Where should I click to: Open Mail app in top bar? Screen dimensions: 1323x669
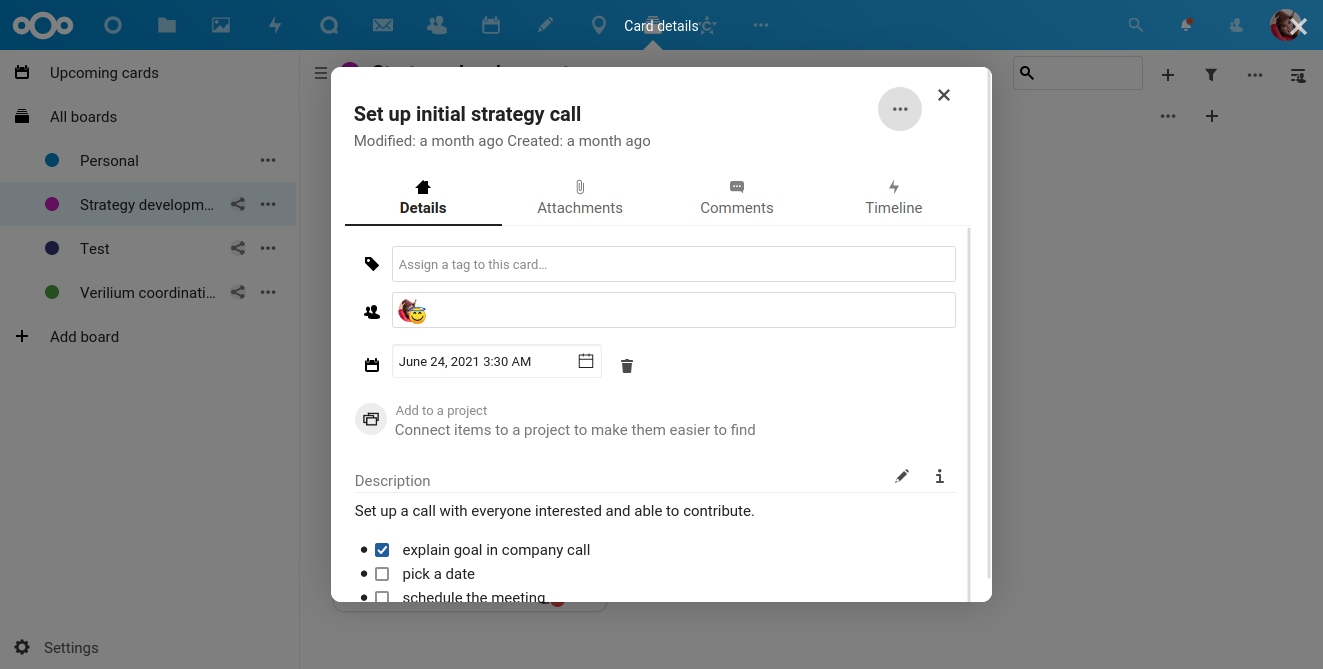tap(382, 25)
